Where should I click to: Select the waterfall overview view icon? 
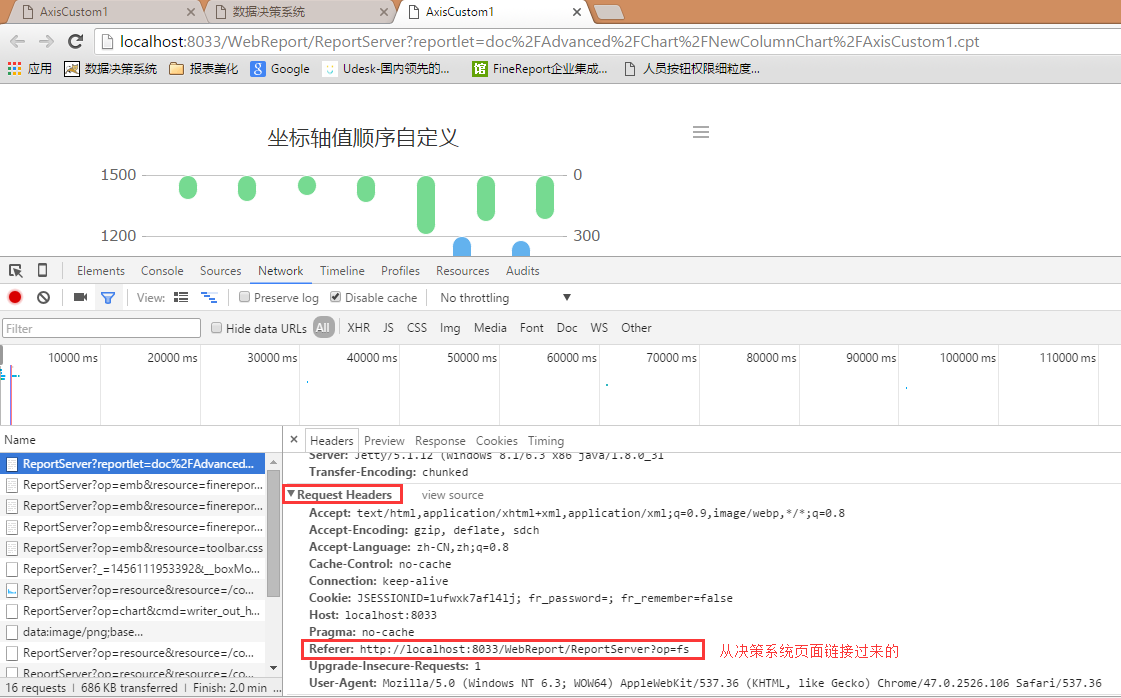click(x=209, y=298)
